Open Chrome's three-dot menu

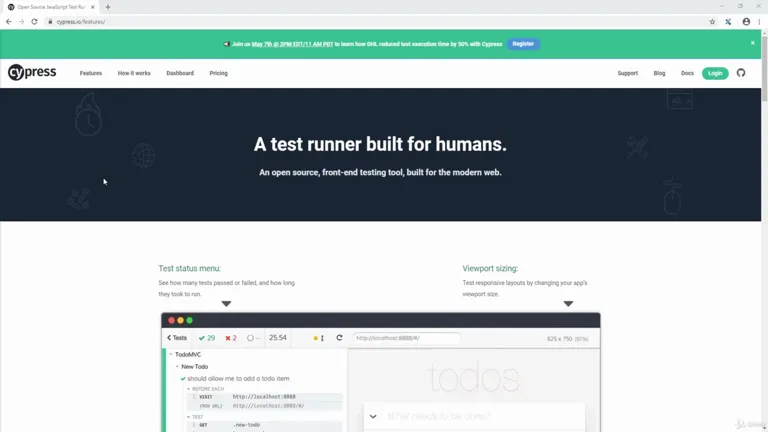[x=759, y=22]
